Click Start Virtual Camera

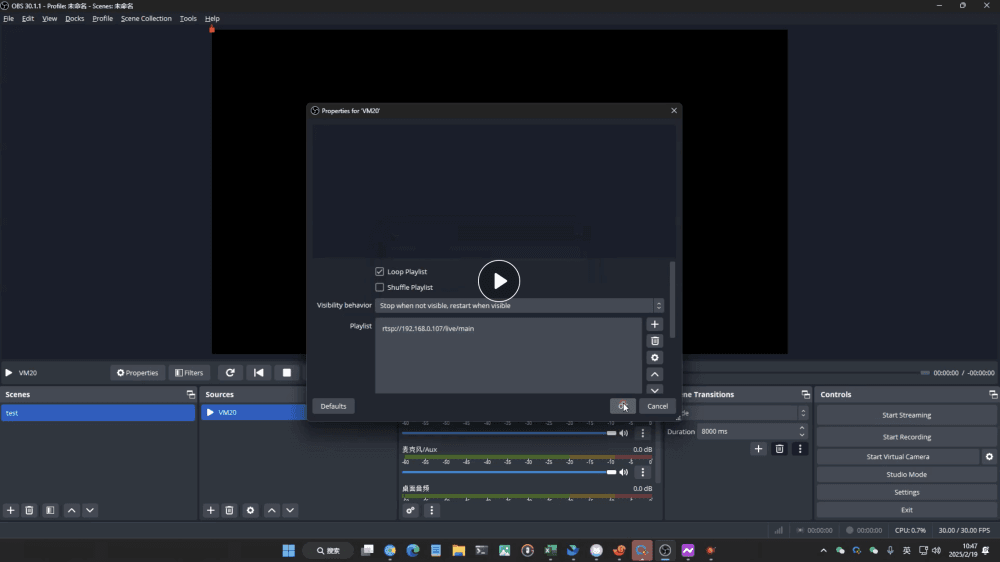point(897,457)
